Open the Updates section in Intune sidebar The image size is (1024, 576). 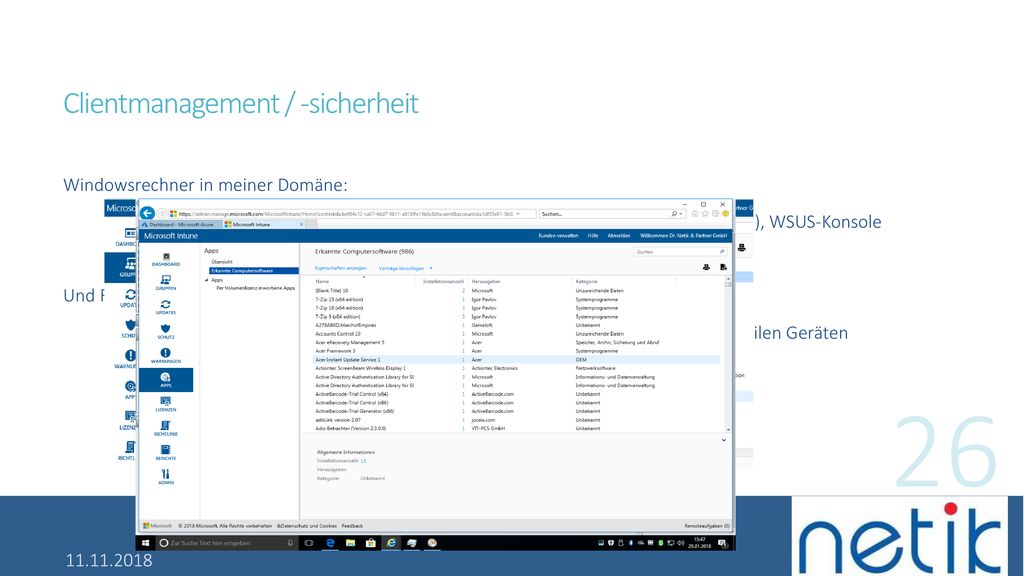(x=166, y=308)
